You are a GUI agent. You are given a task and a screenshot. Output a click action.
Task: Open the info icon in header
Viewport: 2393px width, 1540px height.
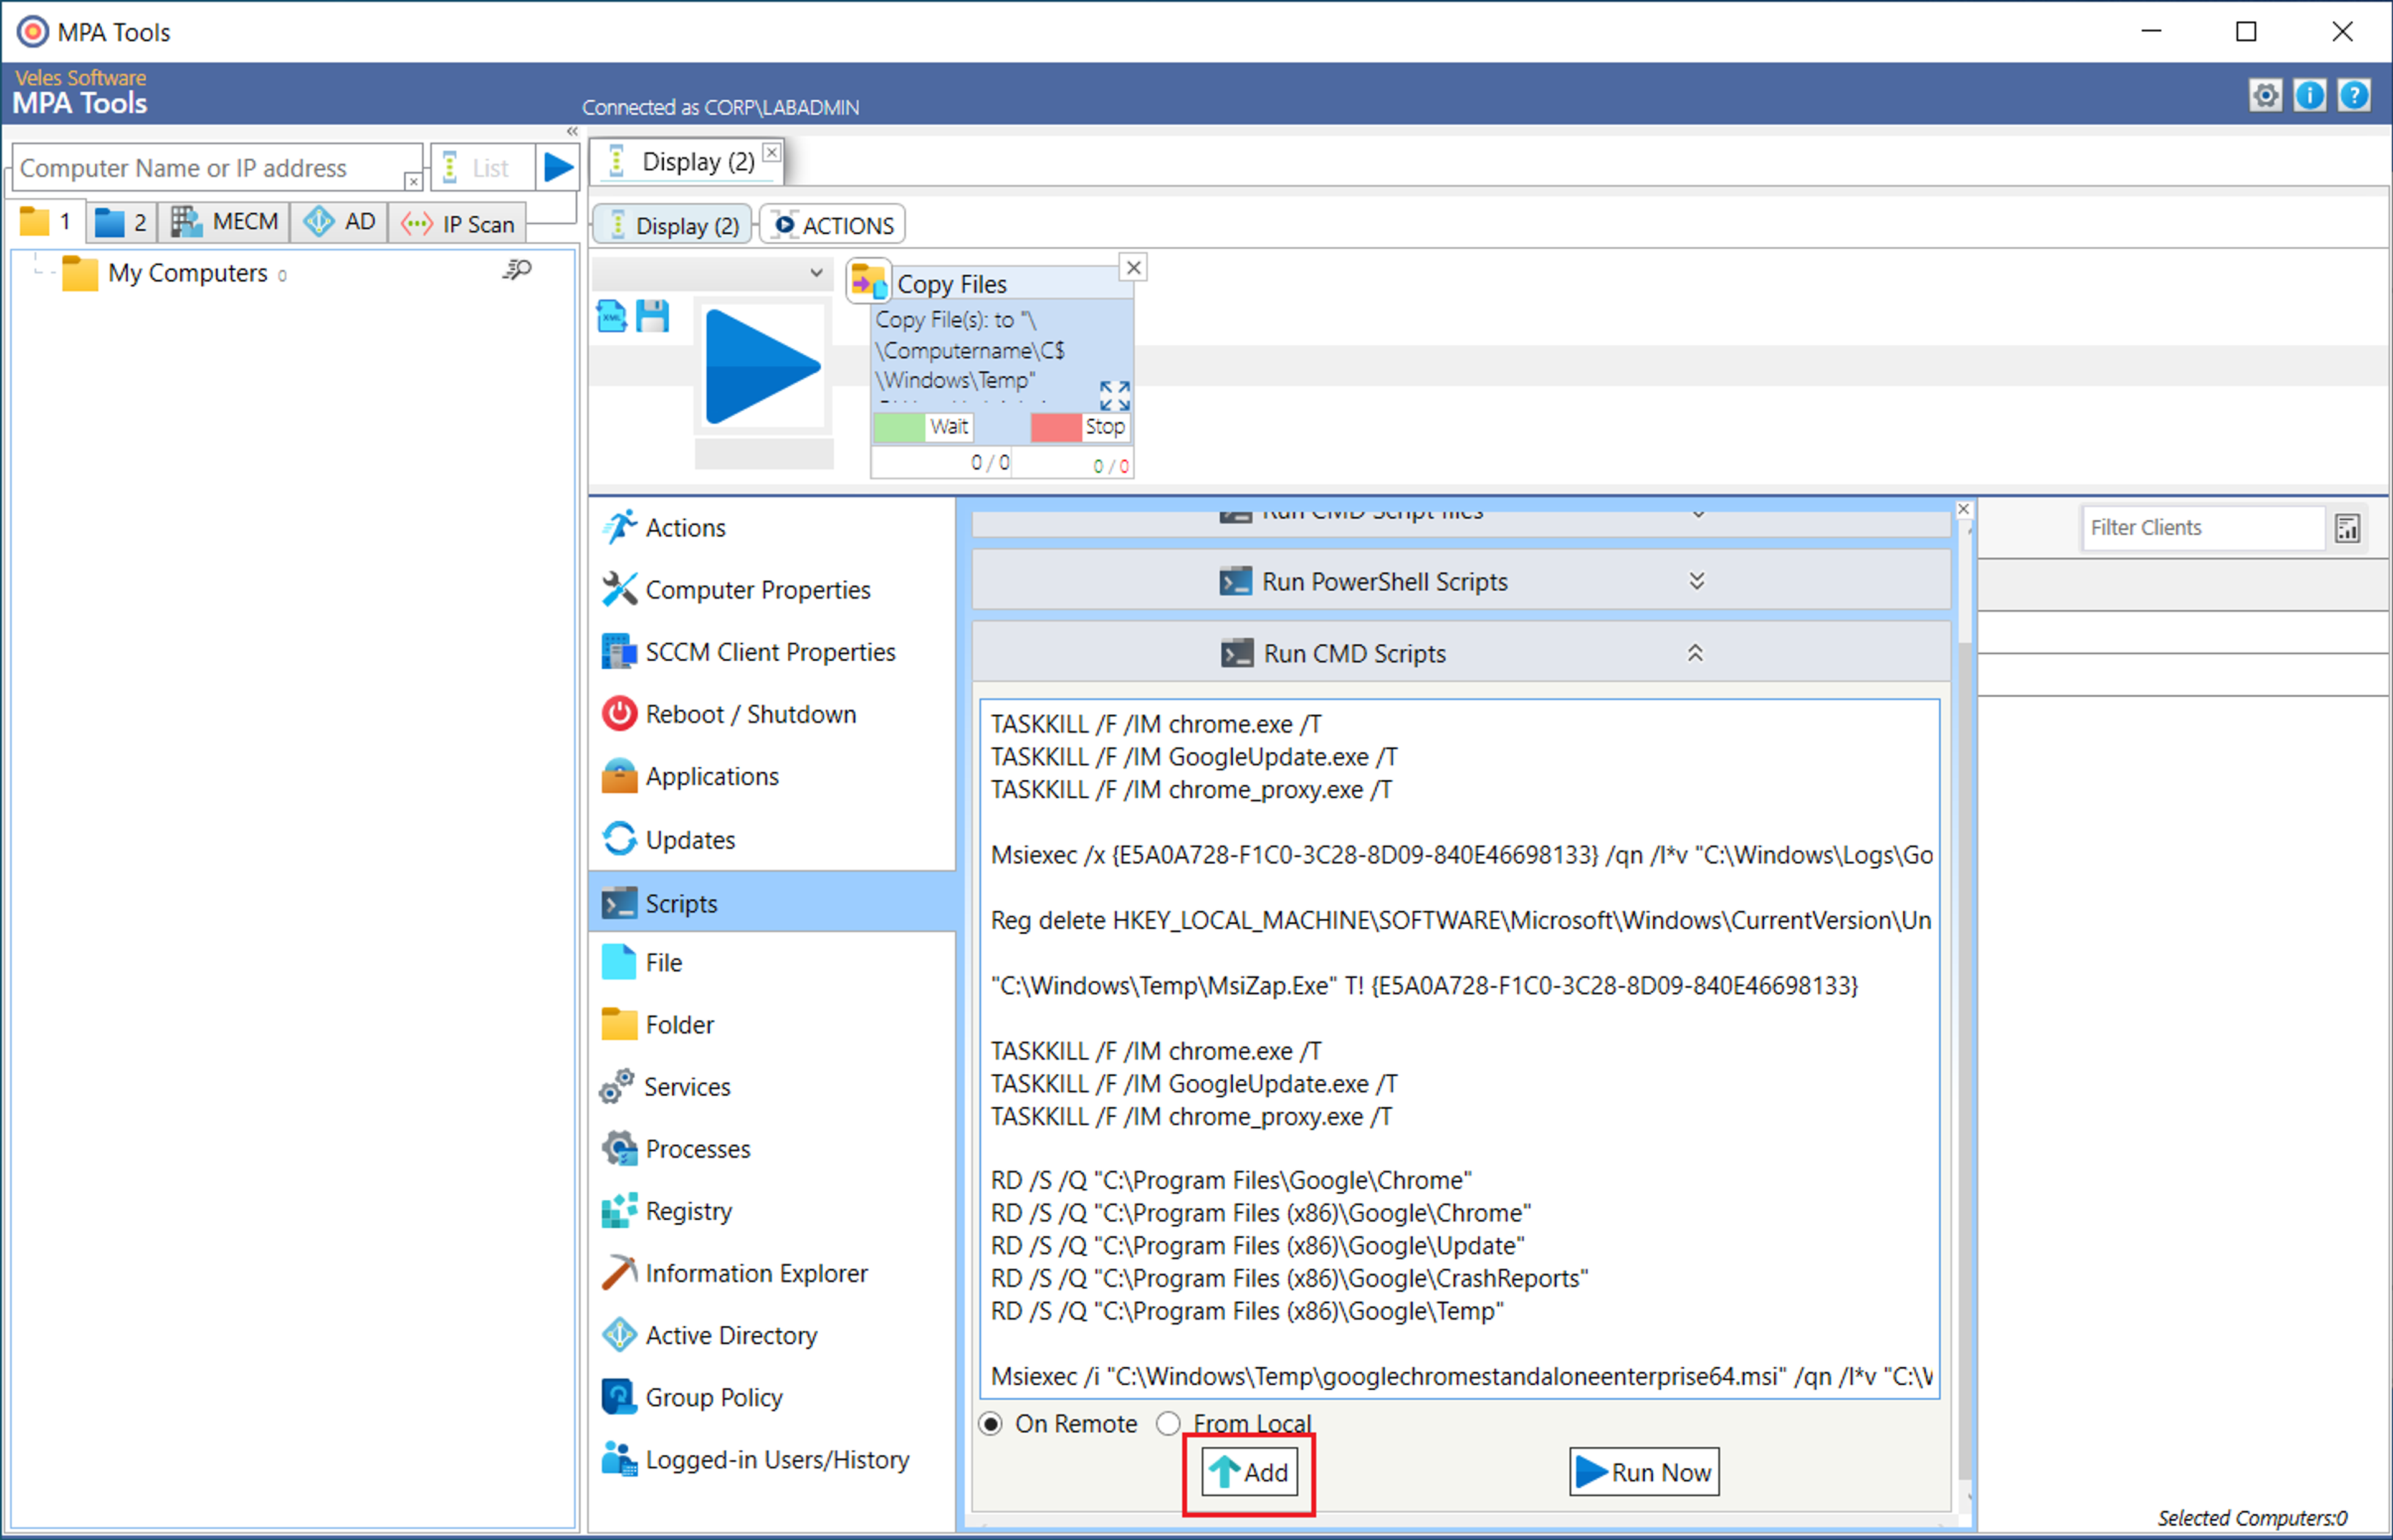pos(2309,95)
